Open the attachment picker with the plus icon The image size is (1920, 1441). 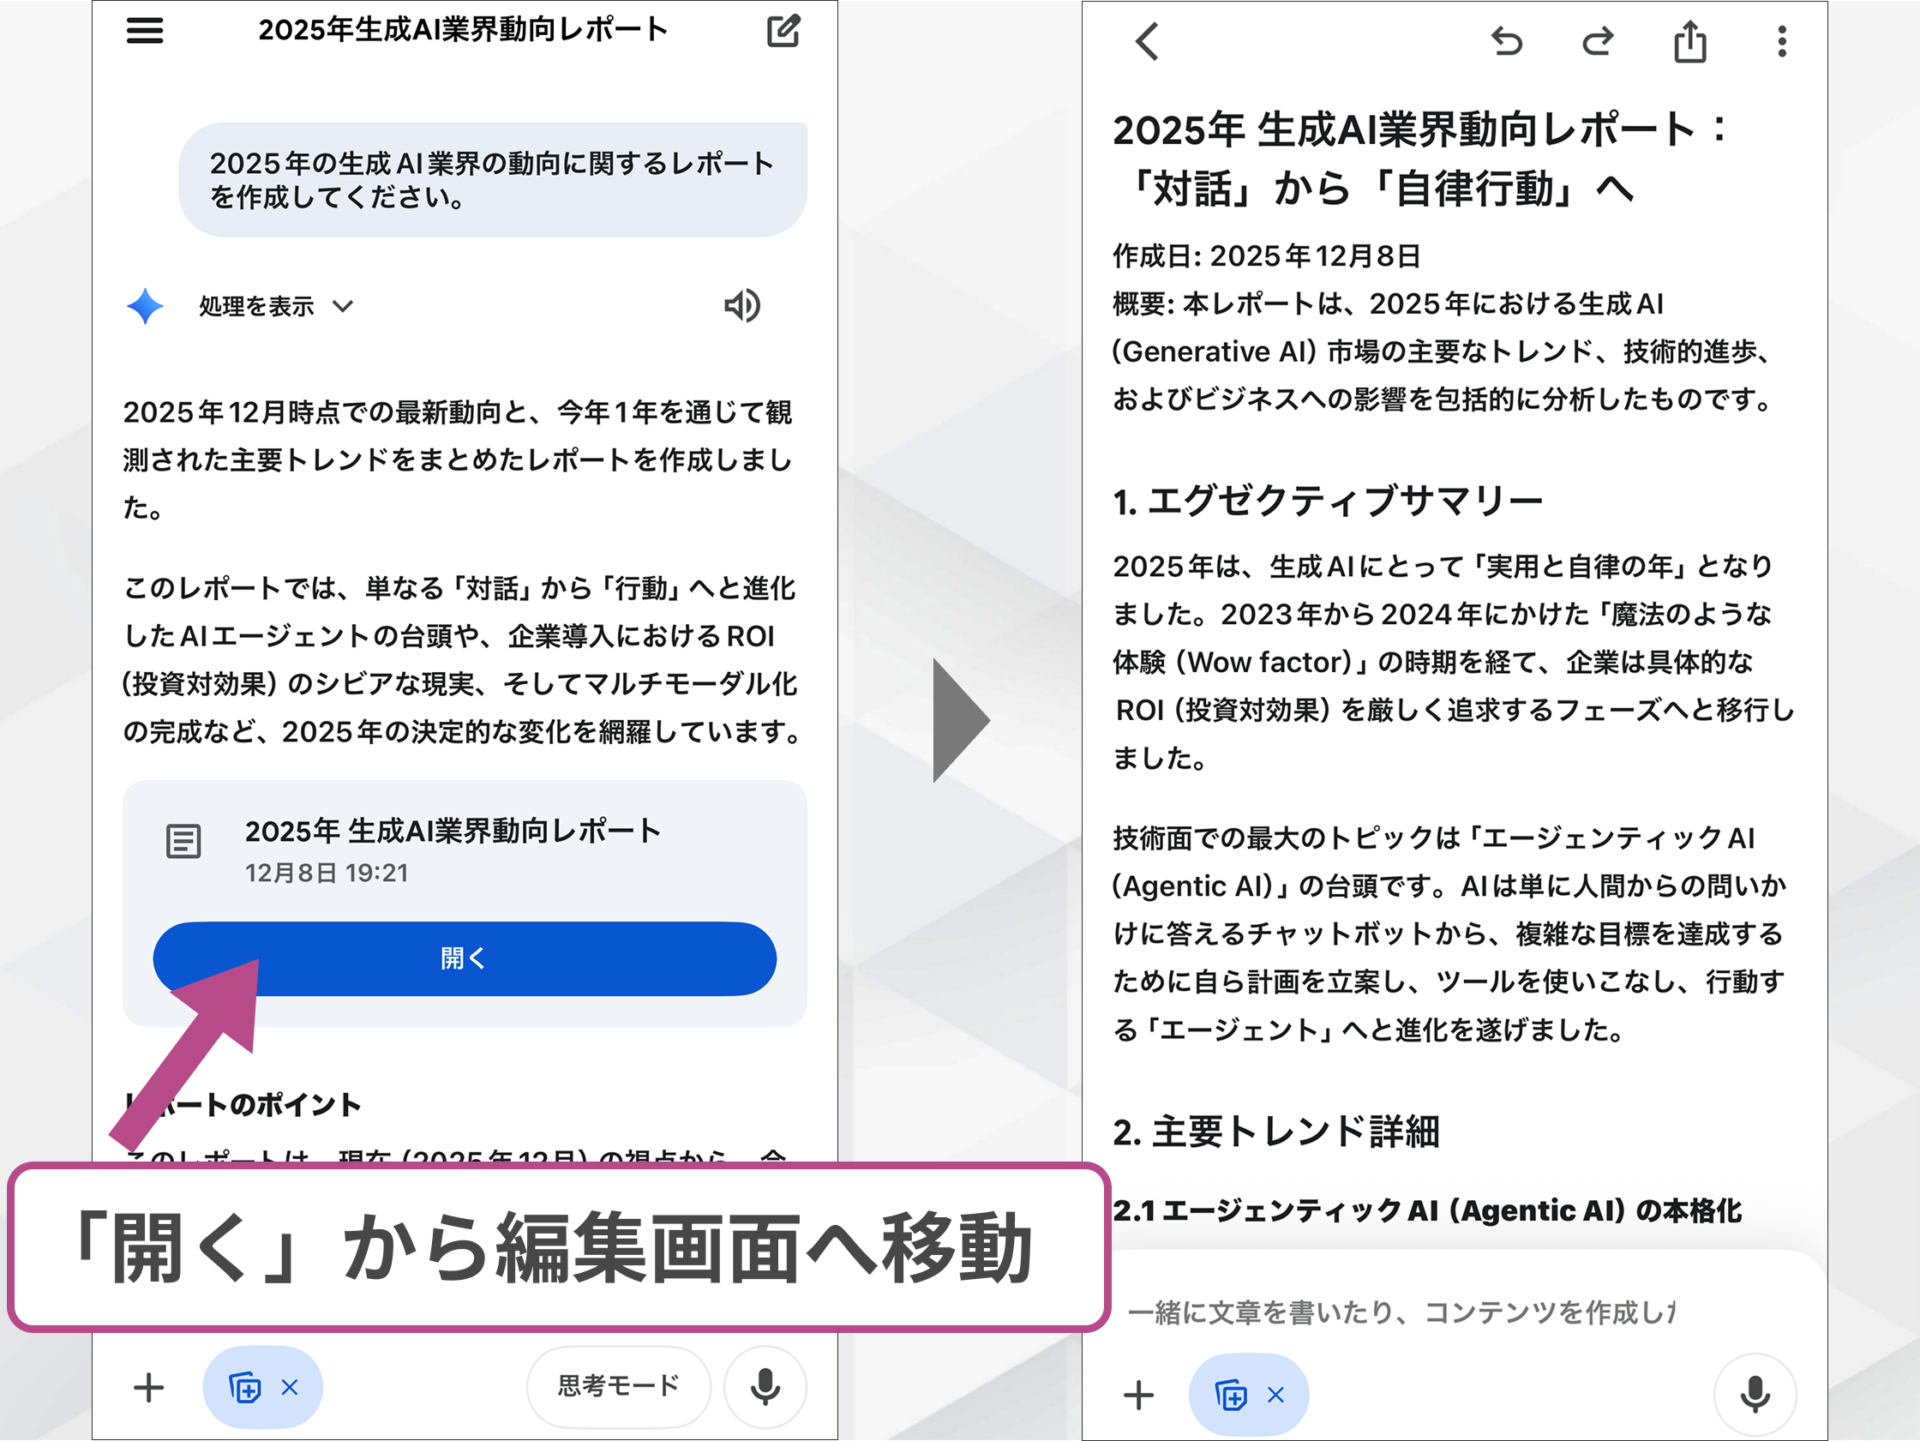pyautogui.click(x=148, y=1386)
